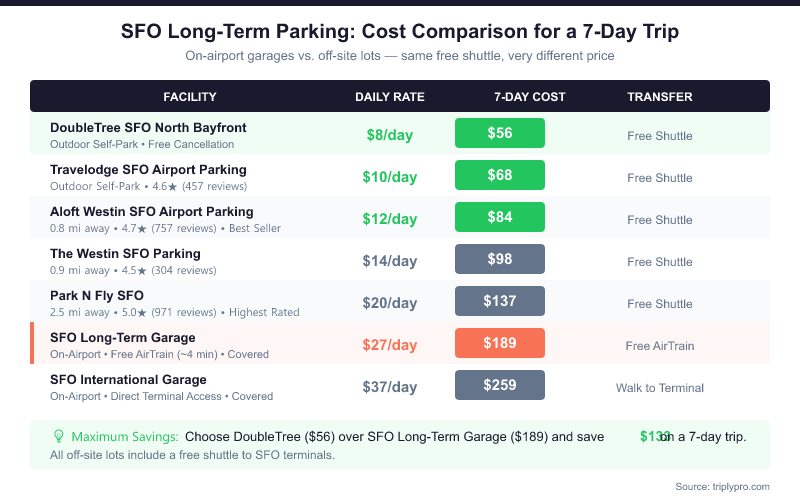Click The Westin SFO Parking name
Screen dimensions: 800x500
pos(125,254)
